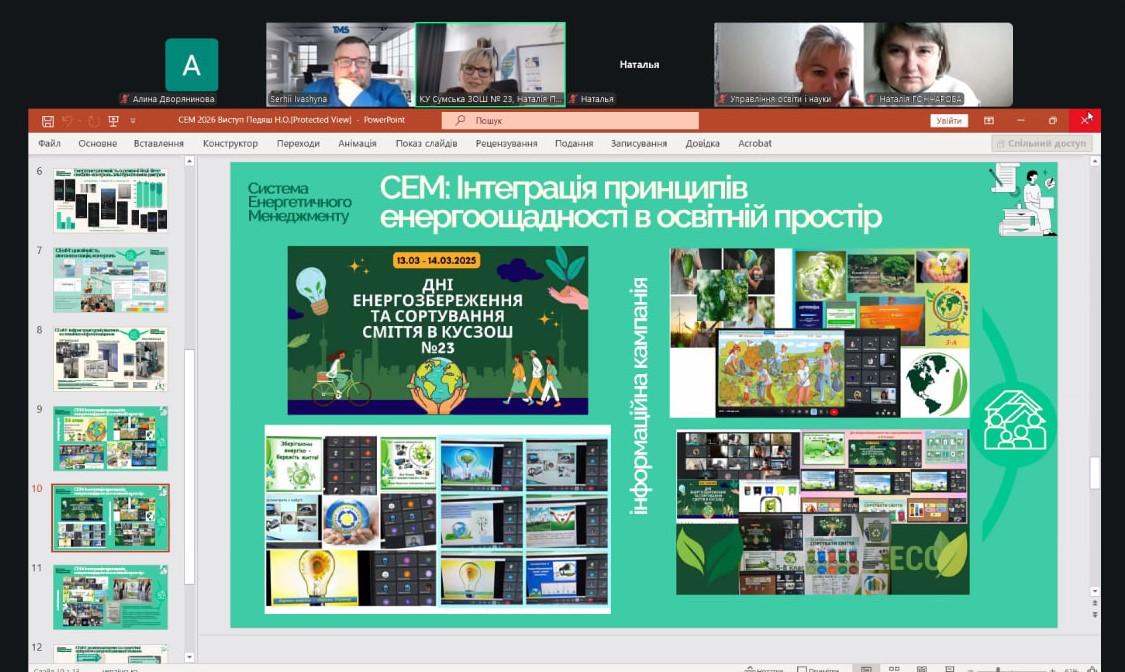Open the Показ слайдів tab

[x=426, y=144]
